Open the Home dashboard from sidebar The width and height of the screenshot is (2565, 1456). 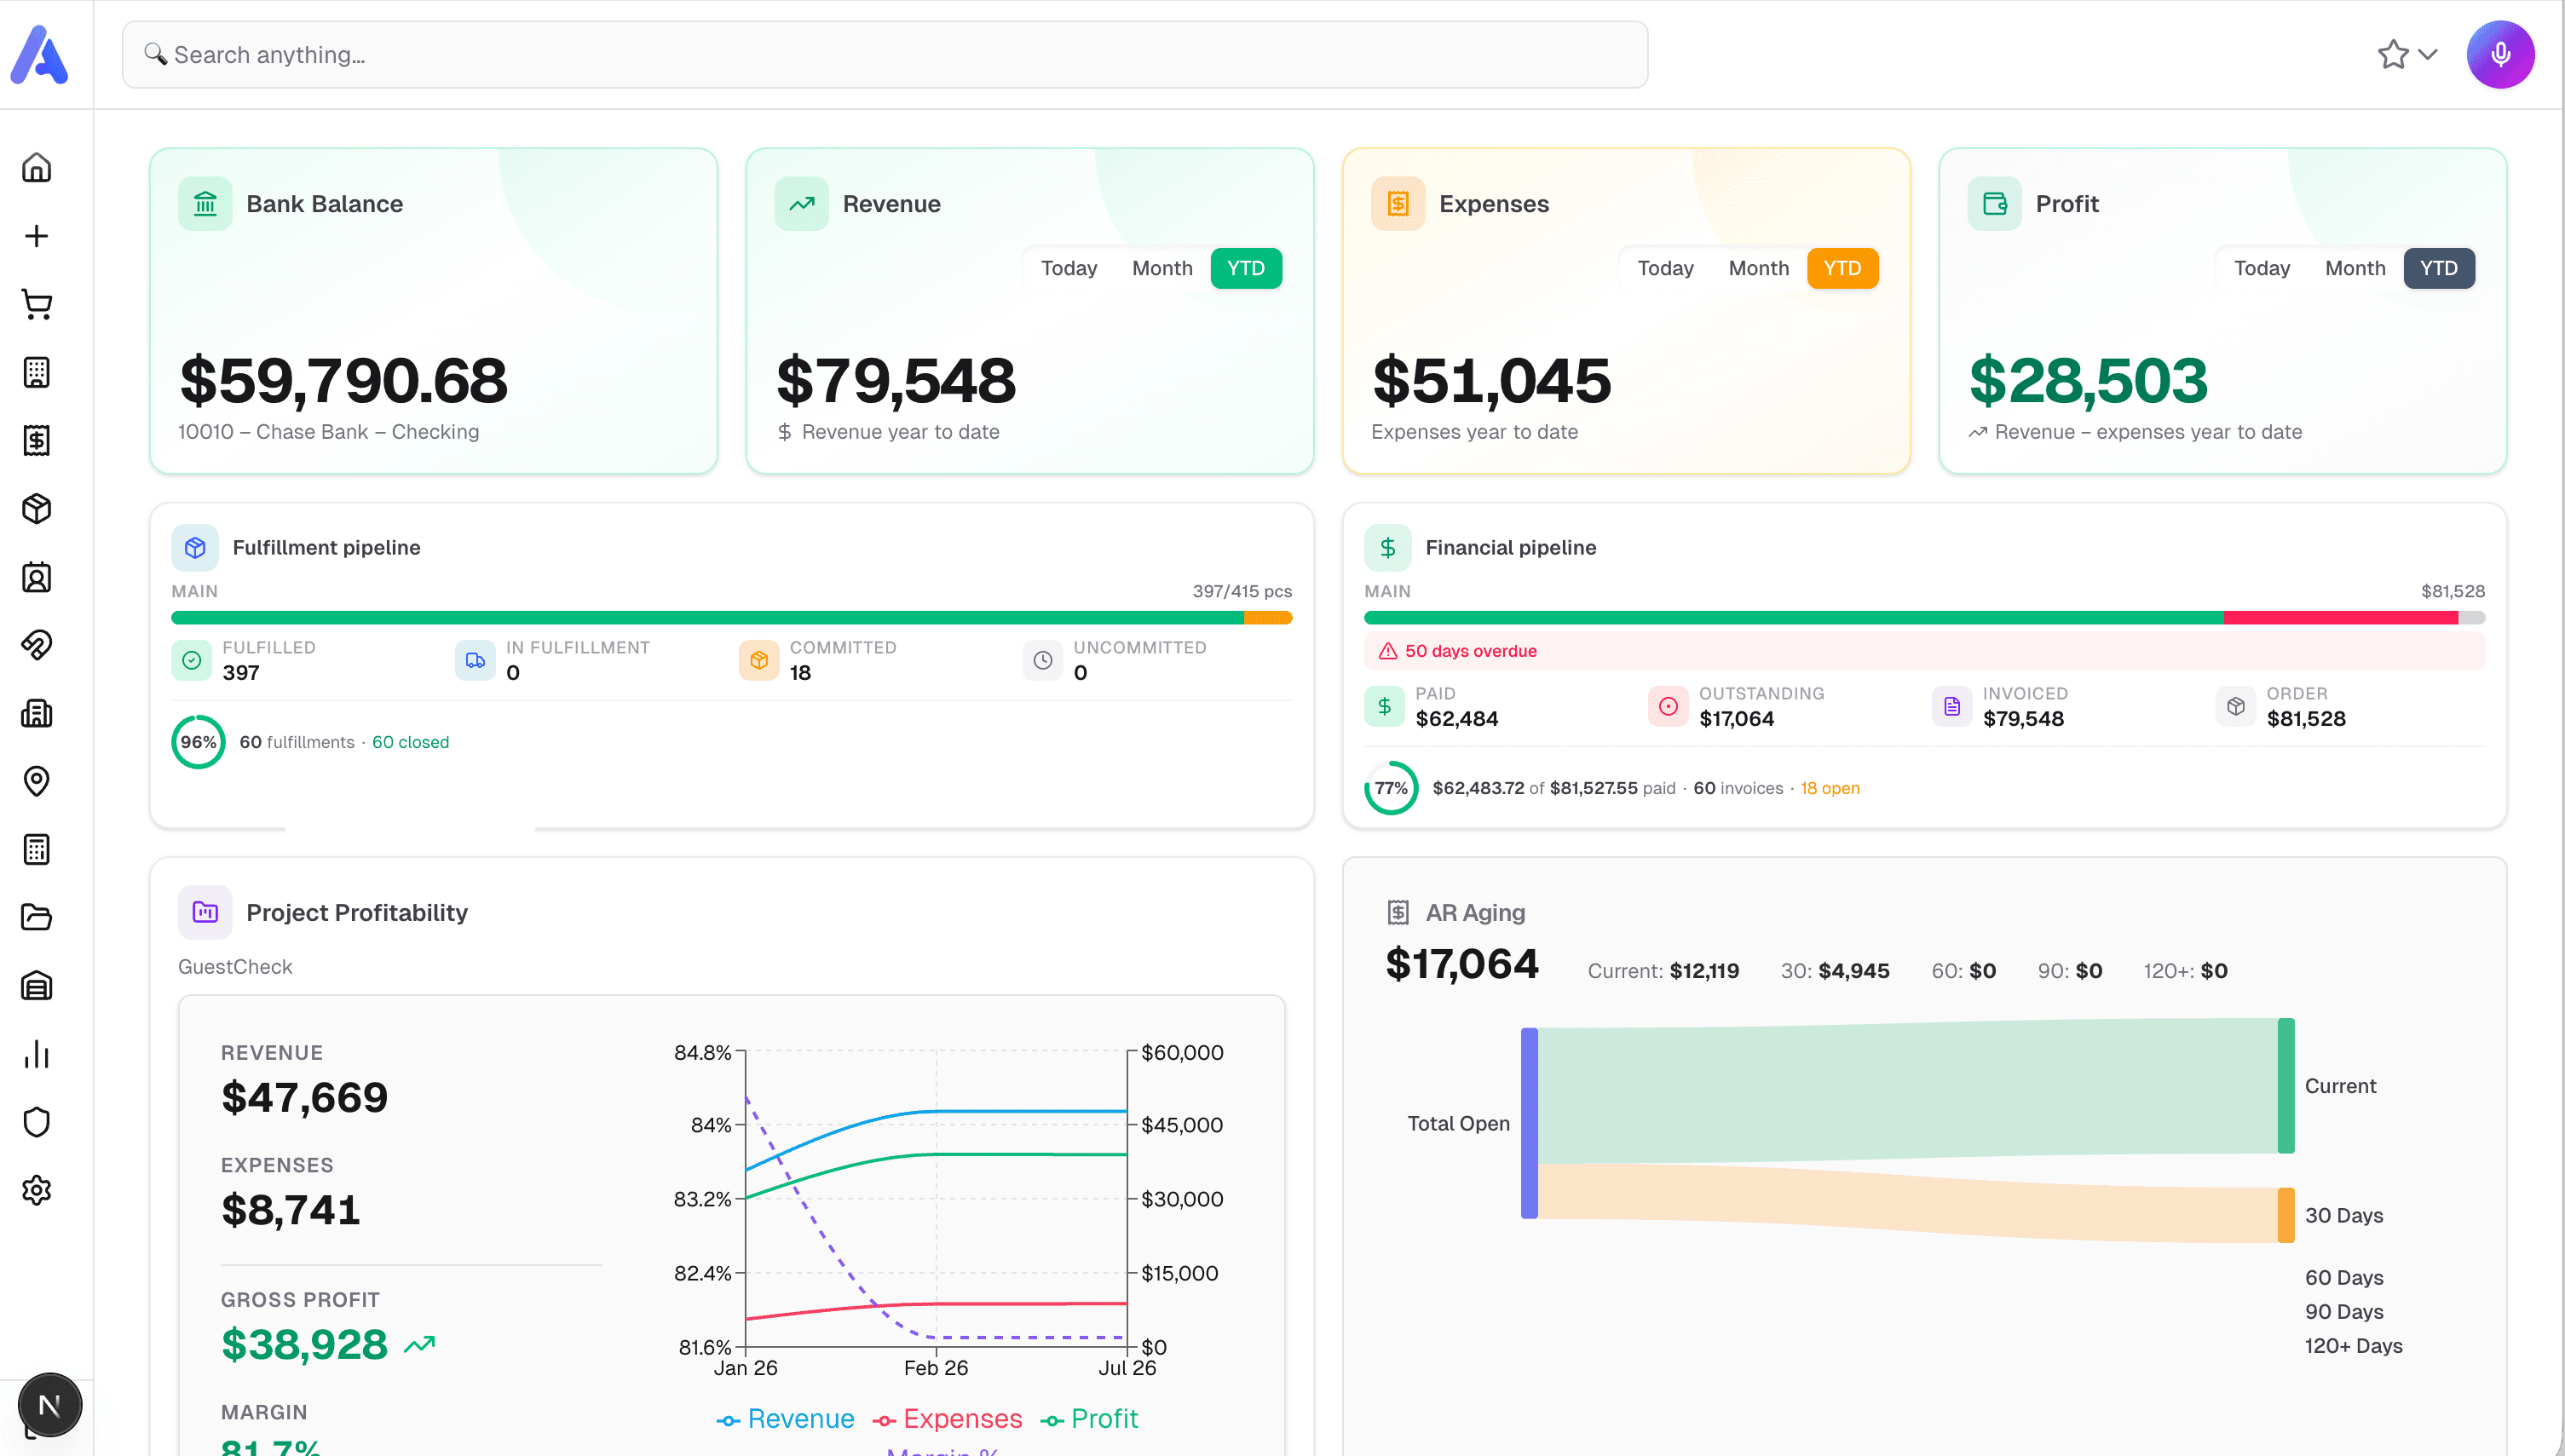coord(37,167)
